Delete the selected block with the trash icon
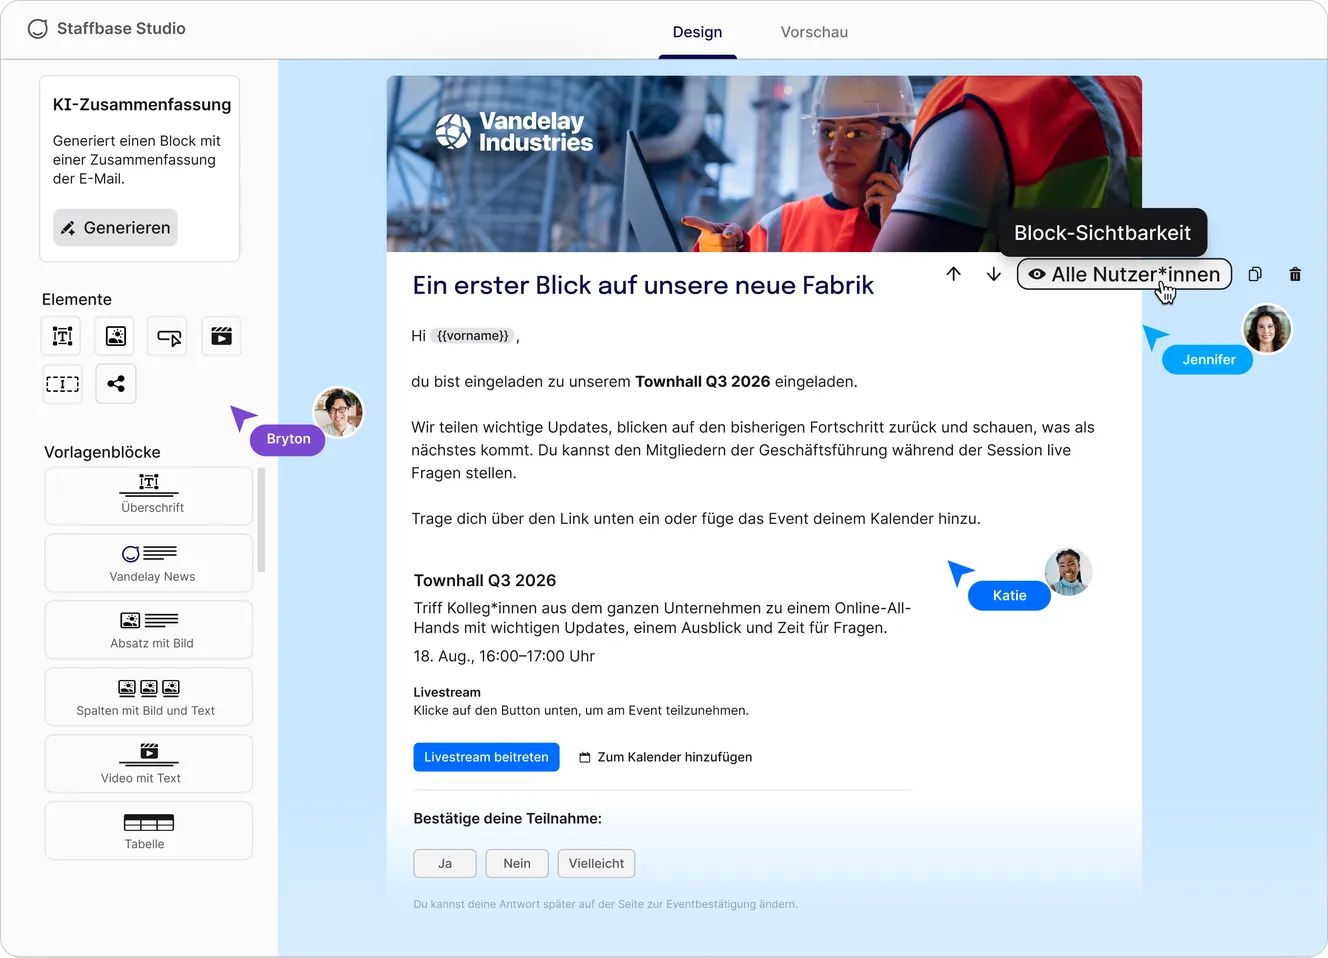1328x958 pixels. (1295, 274)
